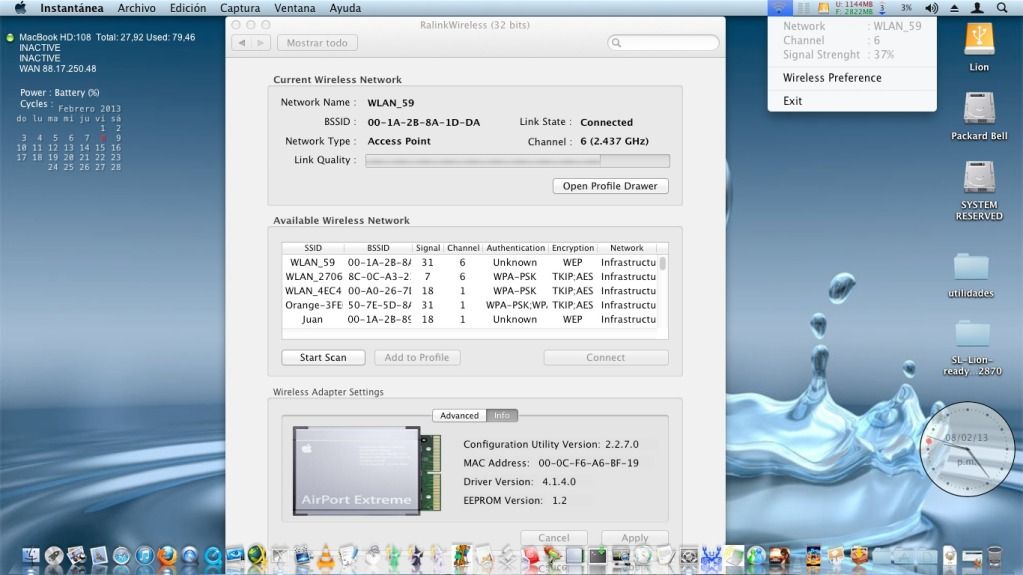Open the Spotlight search magnifier icon
The image size is (1023, 575).
pos(1002,8)
